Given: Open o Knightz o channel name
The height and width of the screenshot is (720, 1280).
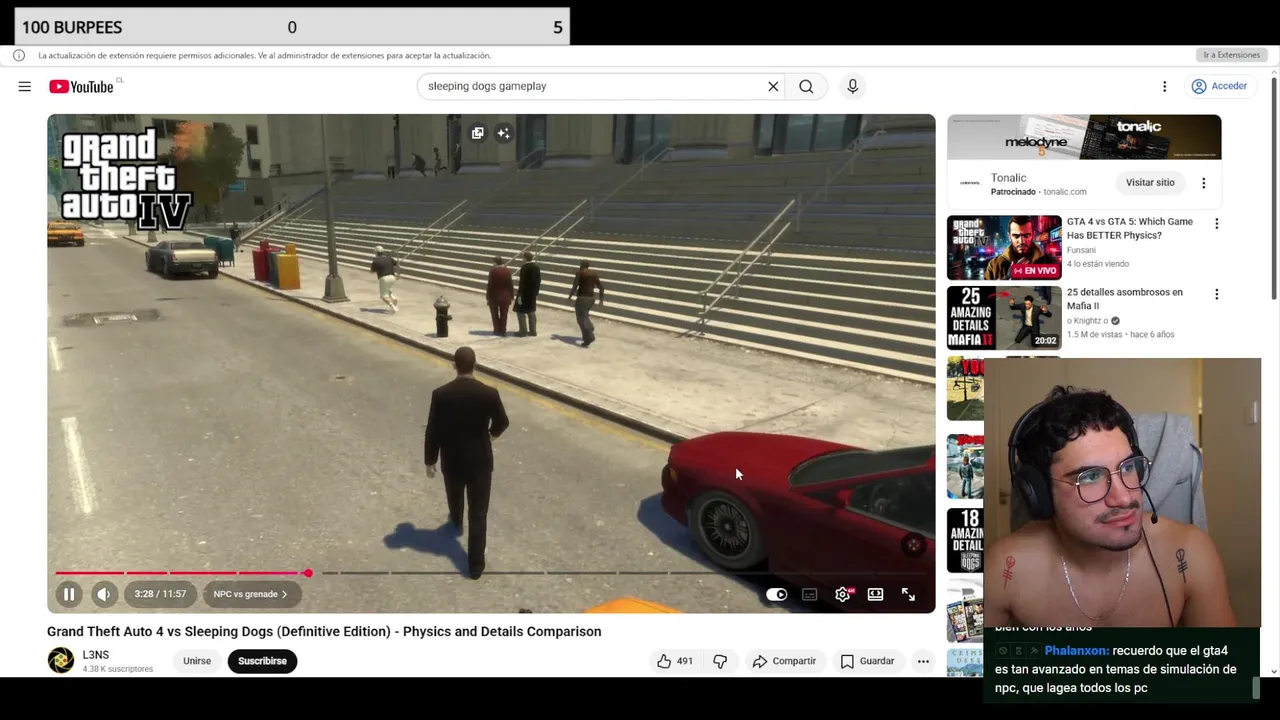Looking at the screenshot, I should (1087, 321).
